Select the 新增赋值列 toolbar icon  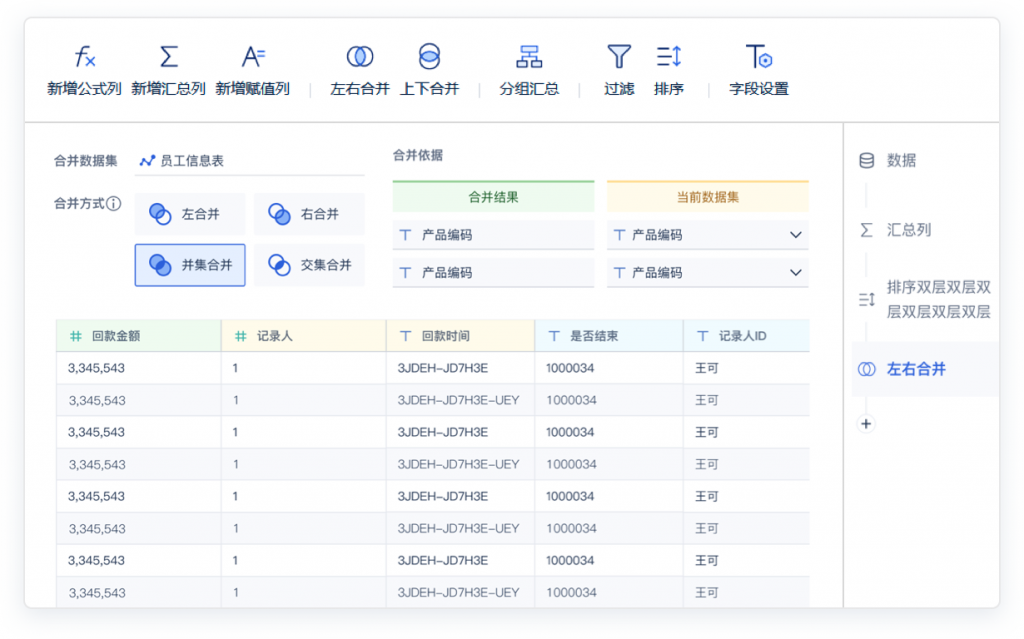253,57
